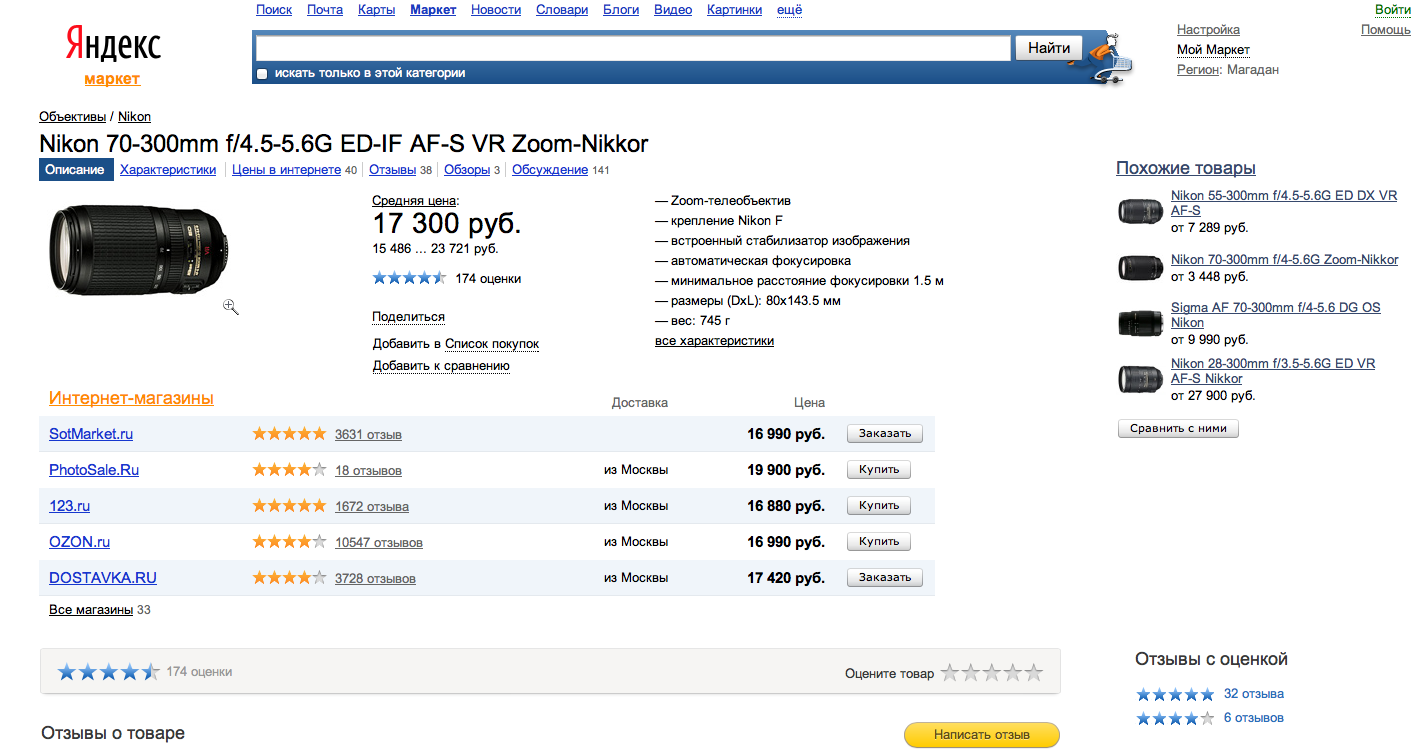Click the blue star rating beside 174 оценки
This screenshot has width=1419, height=753.
409,279
